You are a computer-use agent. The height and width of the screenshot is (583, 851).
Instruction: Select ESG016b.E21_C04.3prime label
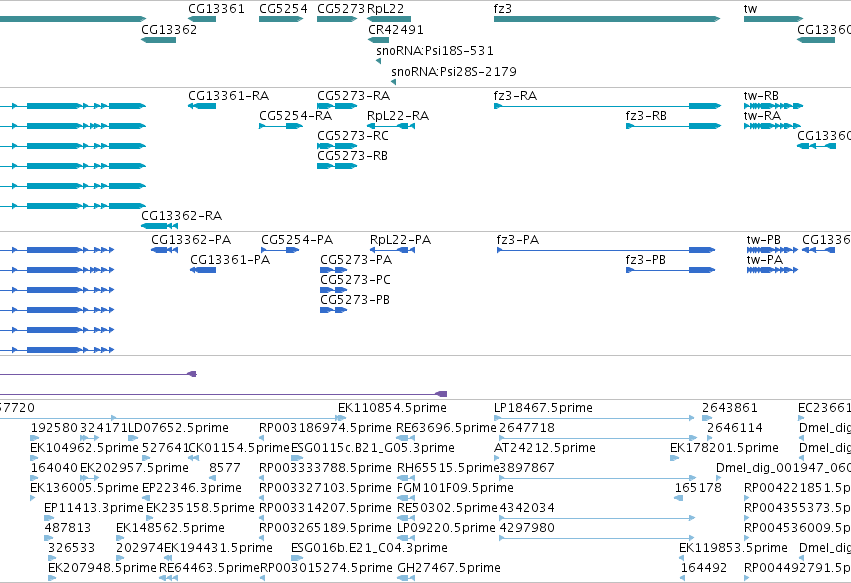point(369,548)
